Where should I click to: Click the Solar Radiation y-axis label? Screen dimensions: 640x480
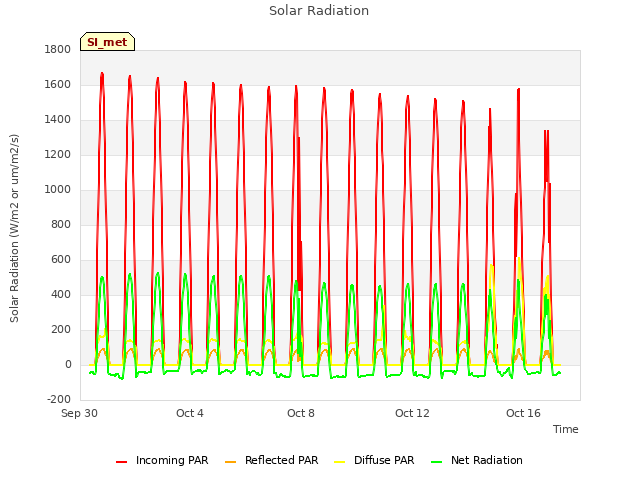click(14, 228)
